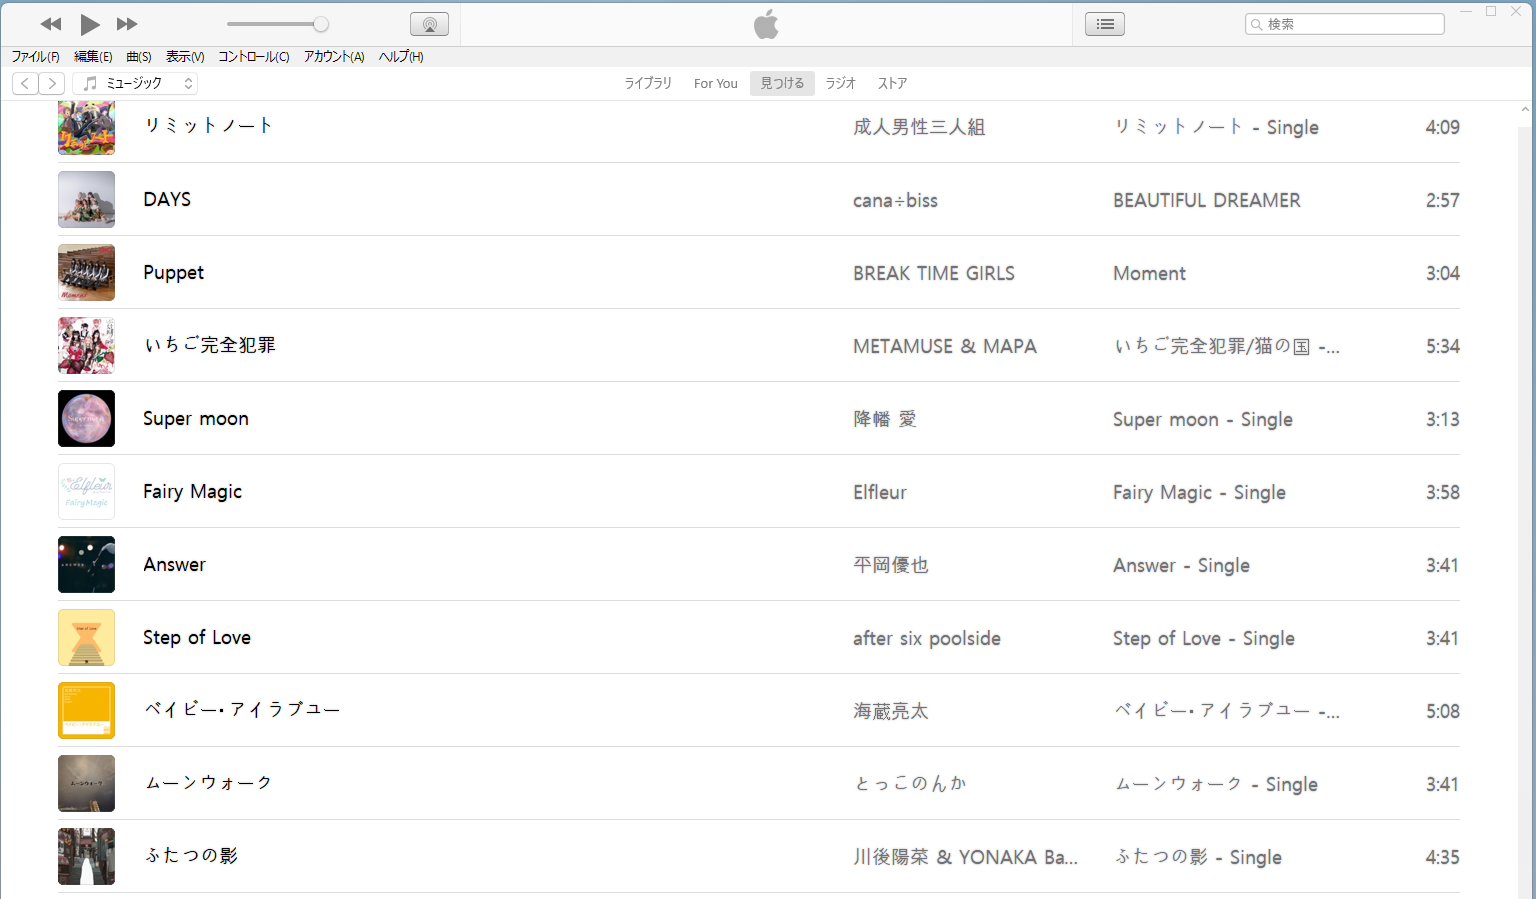The height and width of the screenshot is (899, 1536).
Task: Open album Step of Love - Single
Action: (x=1204, y=638)
